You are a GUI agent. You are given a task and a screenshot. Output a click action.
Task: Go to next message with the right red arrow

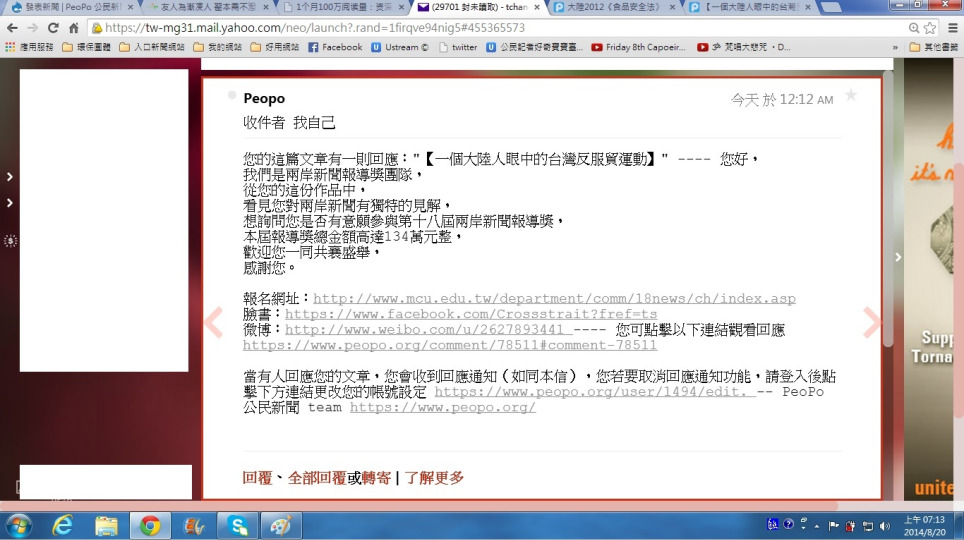click(872, 322)
